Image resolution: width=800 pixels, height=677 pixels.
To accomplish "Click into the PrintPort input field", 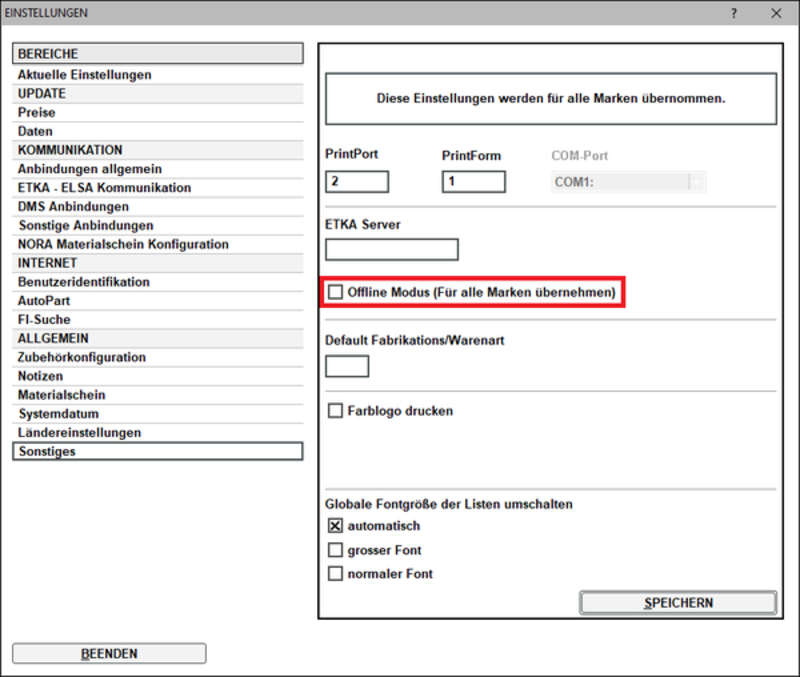I will click(357, 182).
